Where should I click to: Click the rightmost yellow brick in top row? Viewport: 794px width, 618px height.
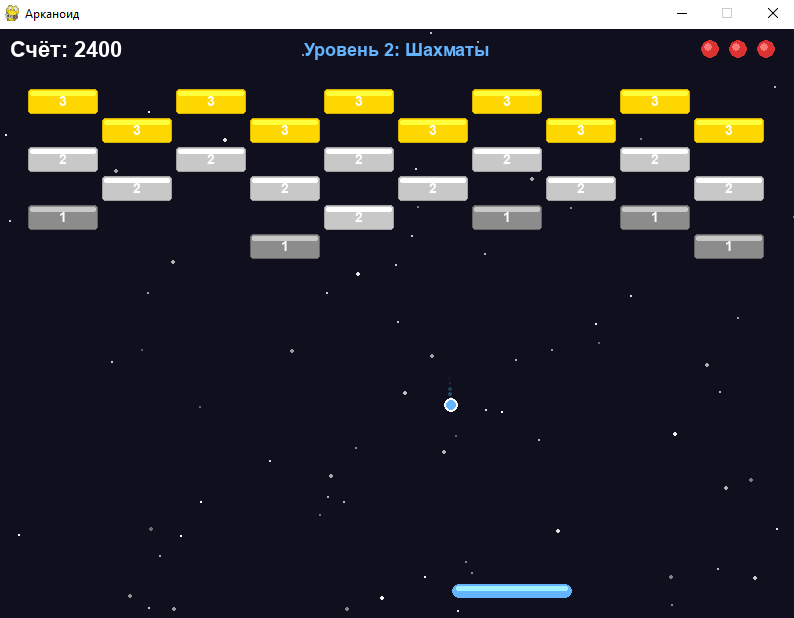655,101
